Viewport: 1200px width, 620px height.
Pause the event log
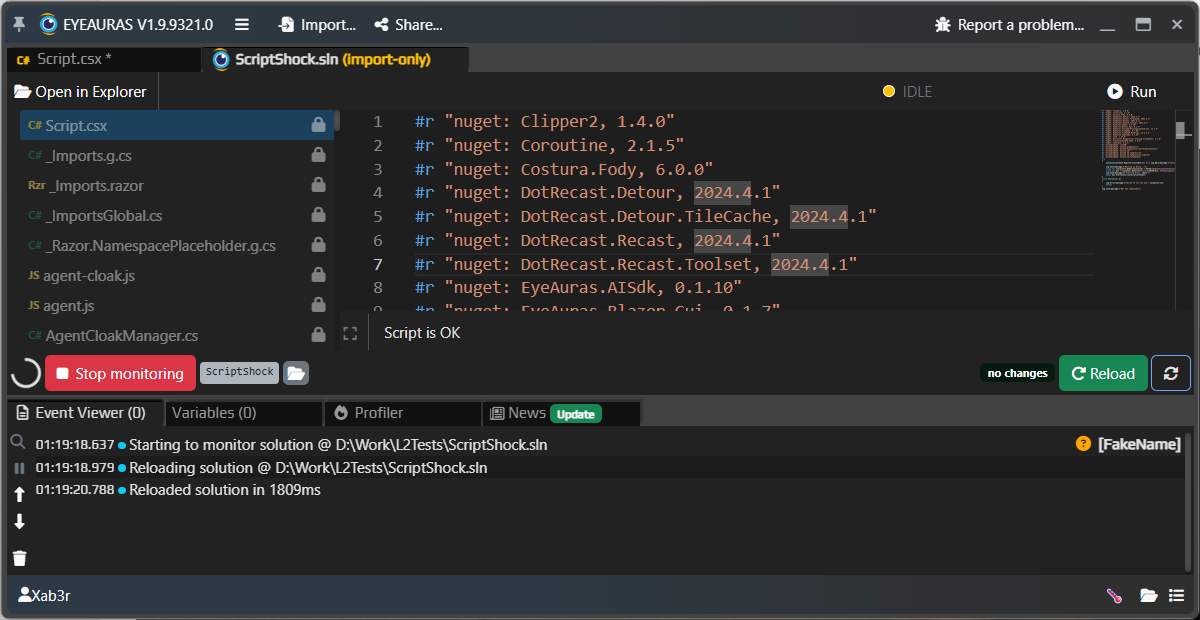coord(18,468)
